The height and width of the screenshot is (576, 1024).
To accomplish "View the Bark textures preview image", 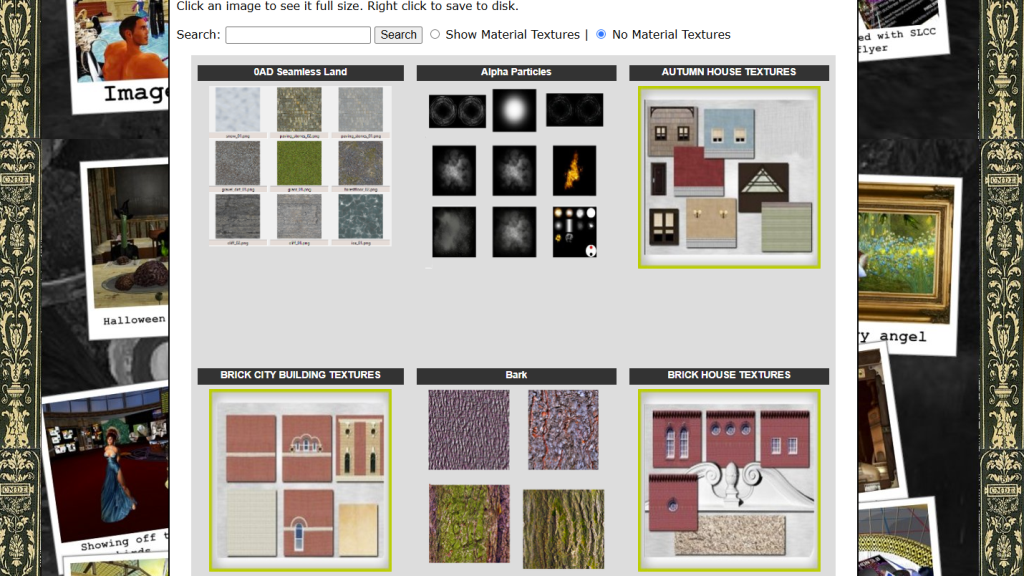I will tap(516, 480).
